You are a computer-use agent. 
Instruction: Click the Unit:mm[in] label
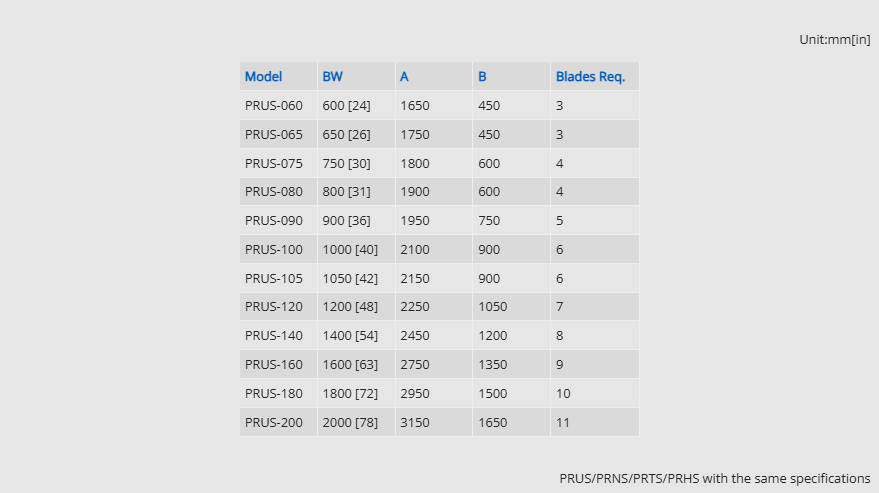[x=834, y=39]
